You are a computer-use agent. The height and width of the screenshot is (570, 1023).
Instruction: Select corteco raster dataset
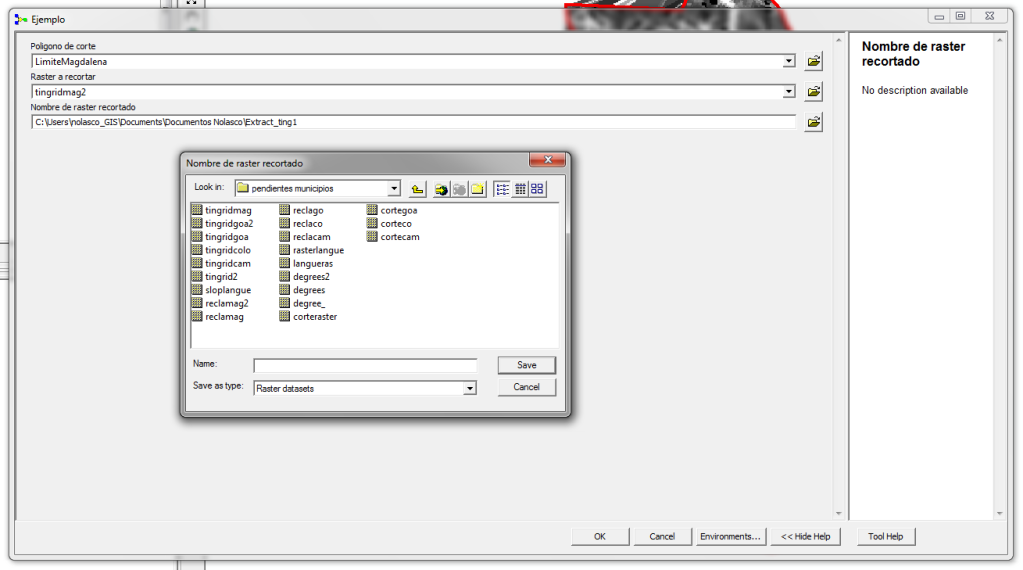click(389, 224)
